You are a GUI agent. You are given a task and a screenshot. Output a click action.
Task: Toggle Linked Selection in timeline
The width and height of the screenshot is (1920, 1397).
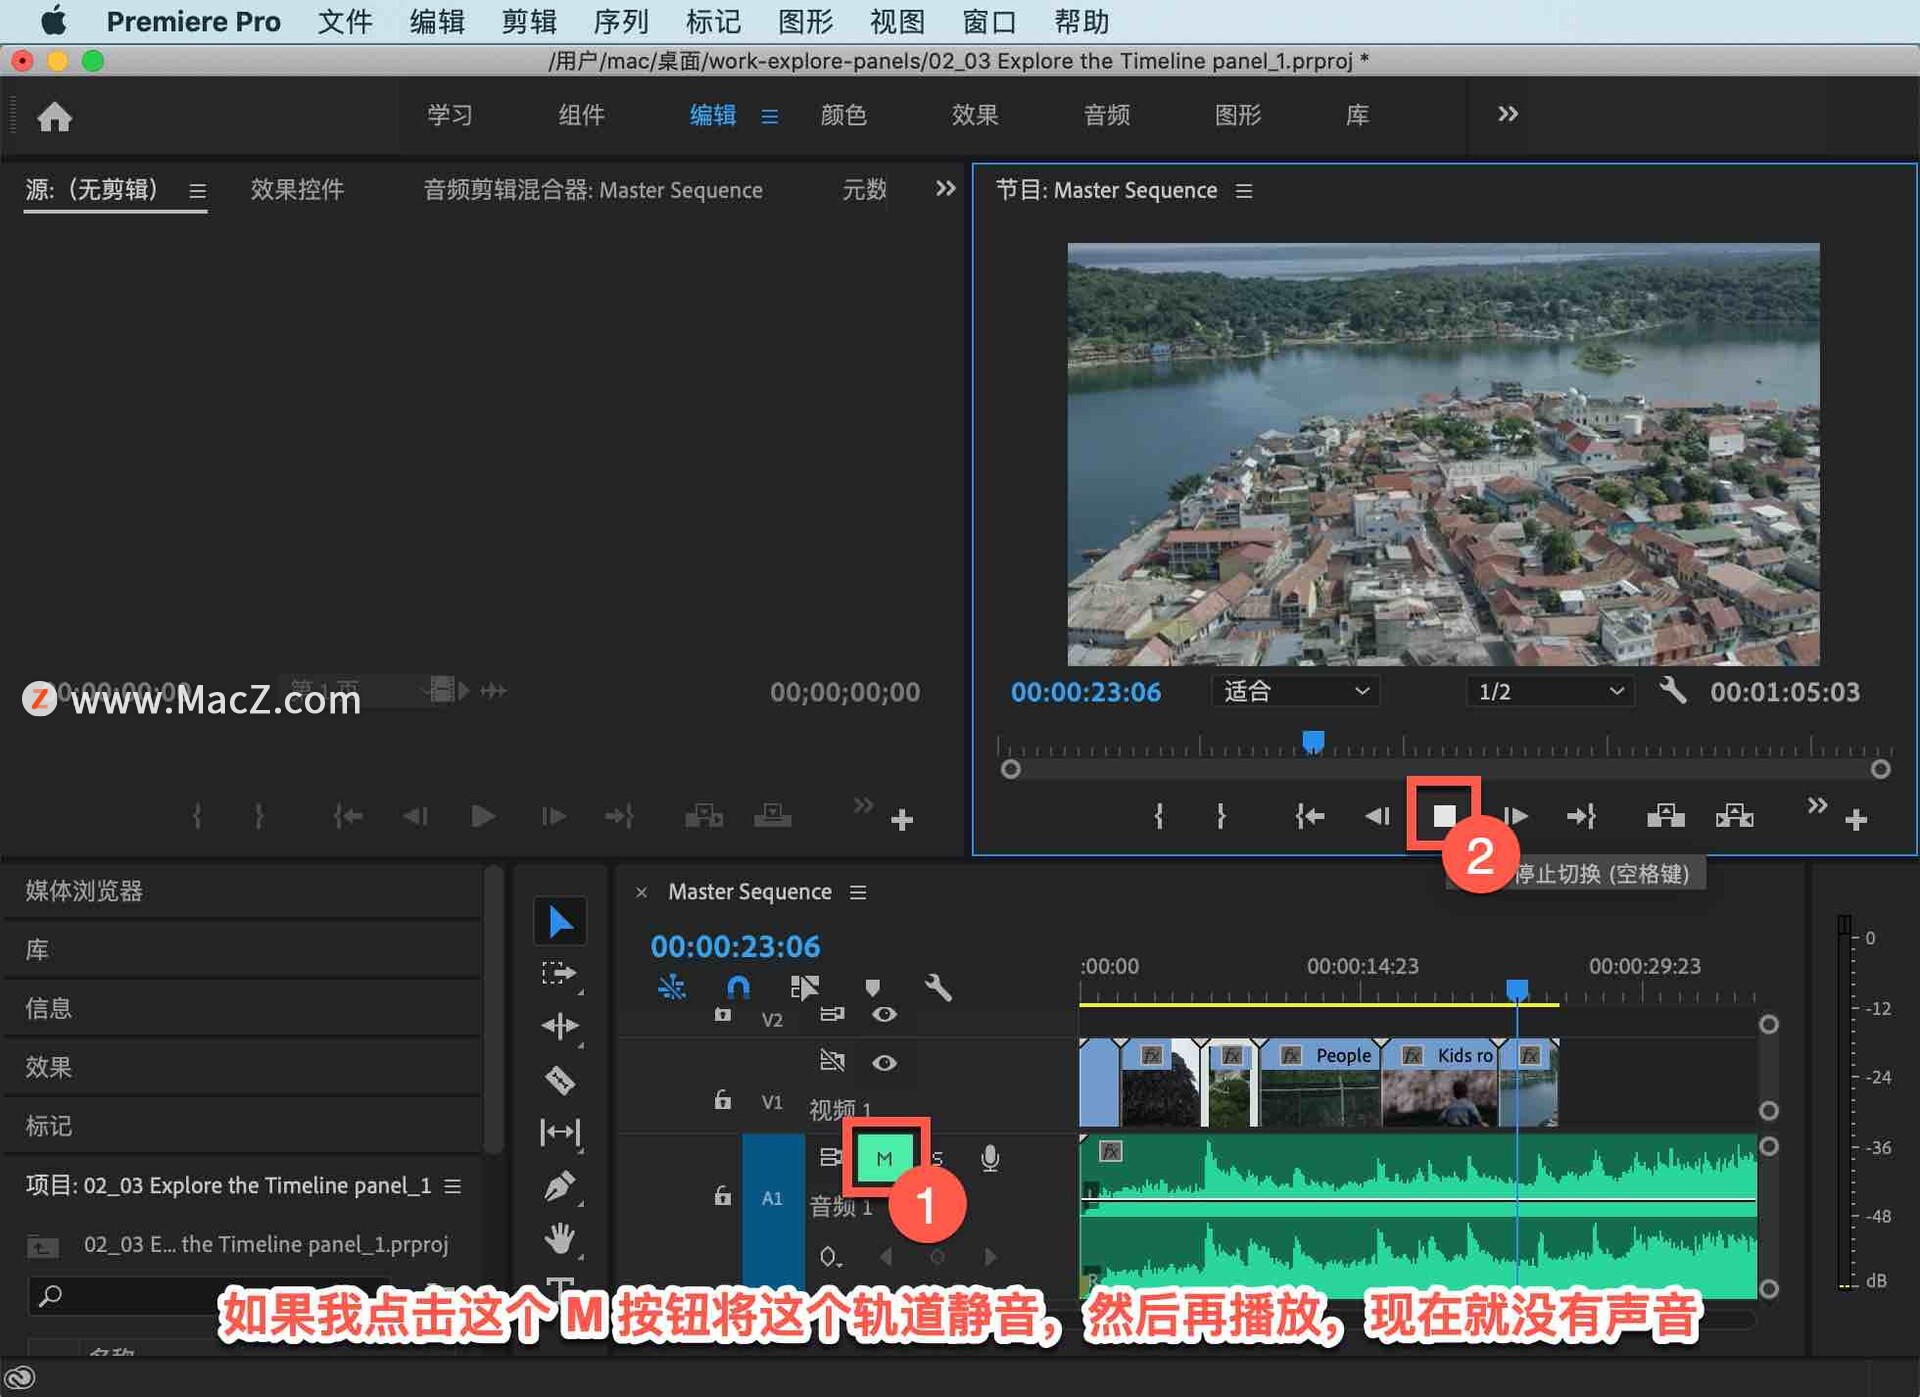pyautogui.click(x=804, y=988)
